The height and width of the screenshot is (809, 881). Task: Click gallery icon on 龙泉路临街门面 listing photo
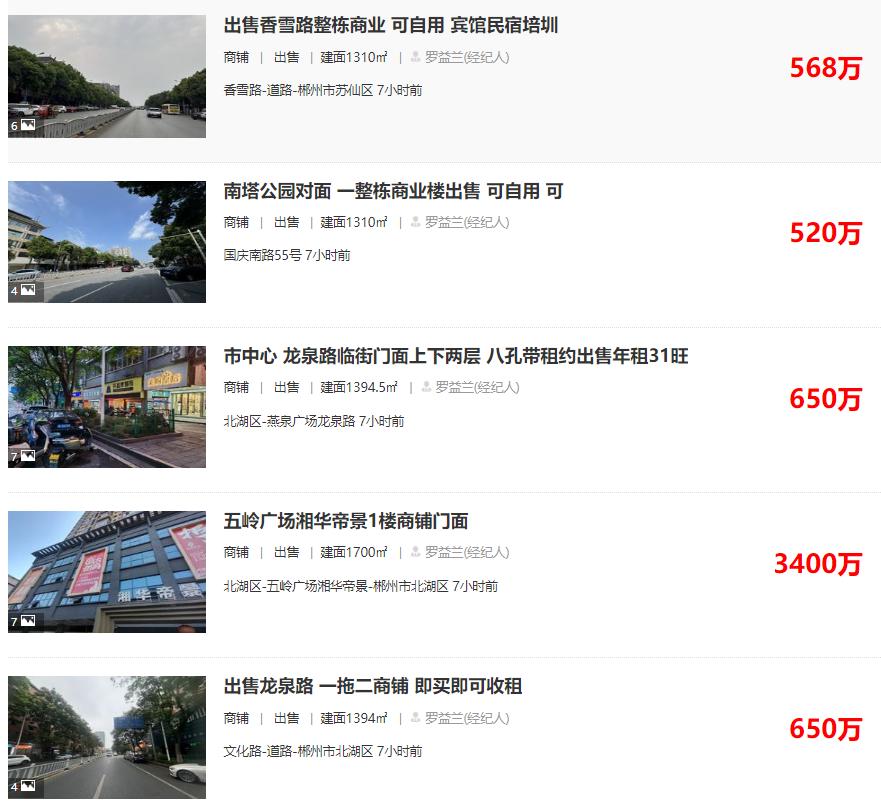pyautogui.click(x=28, y=455)
